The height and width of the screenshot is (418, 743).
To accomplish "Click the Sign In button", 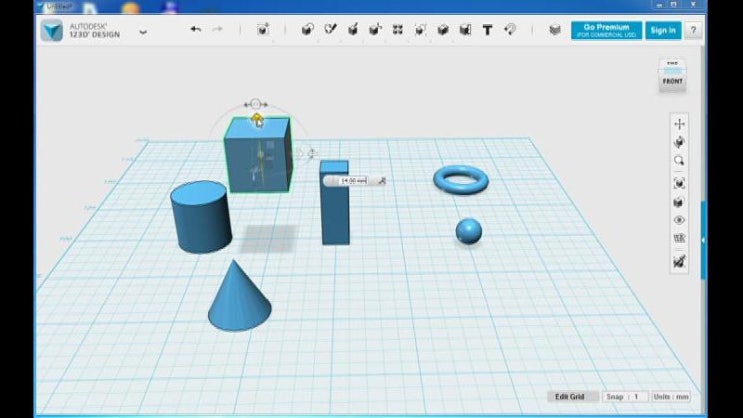I will tap(663, 30).
